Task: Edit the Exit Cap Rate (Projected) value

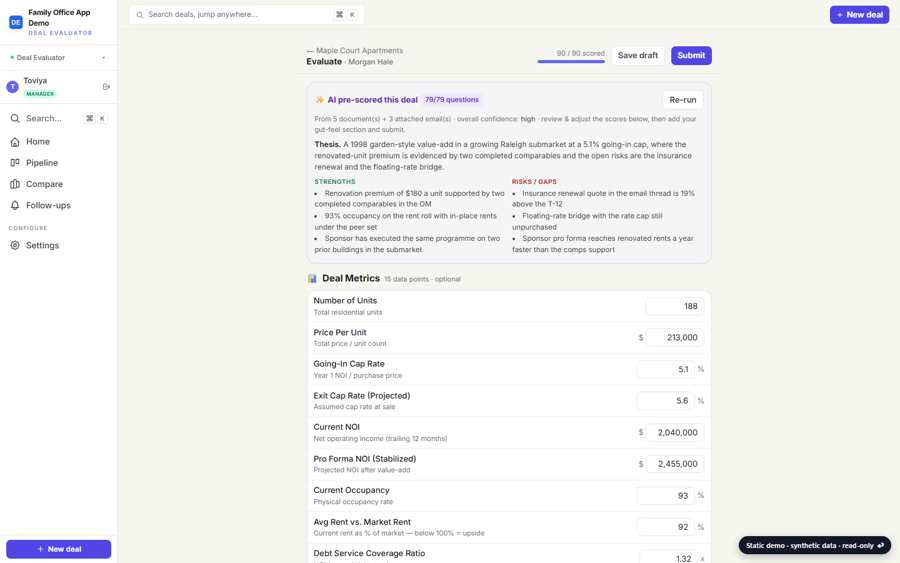Action: coord(665,401)
